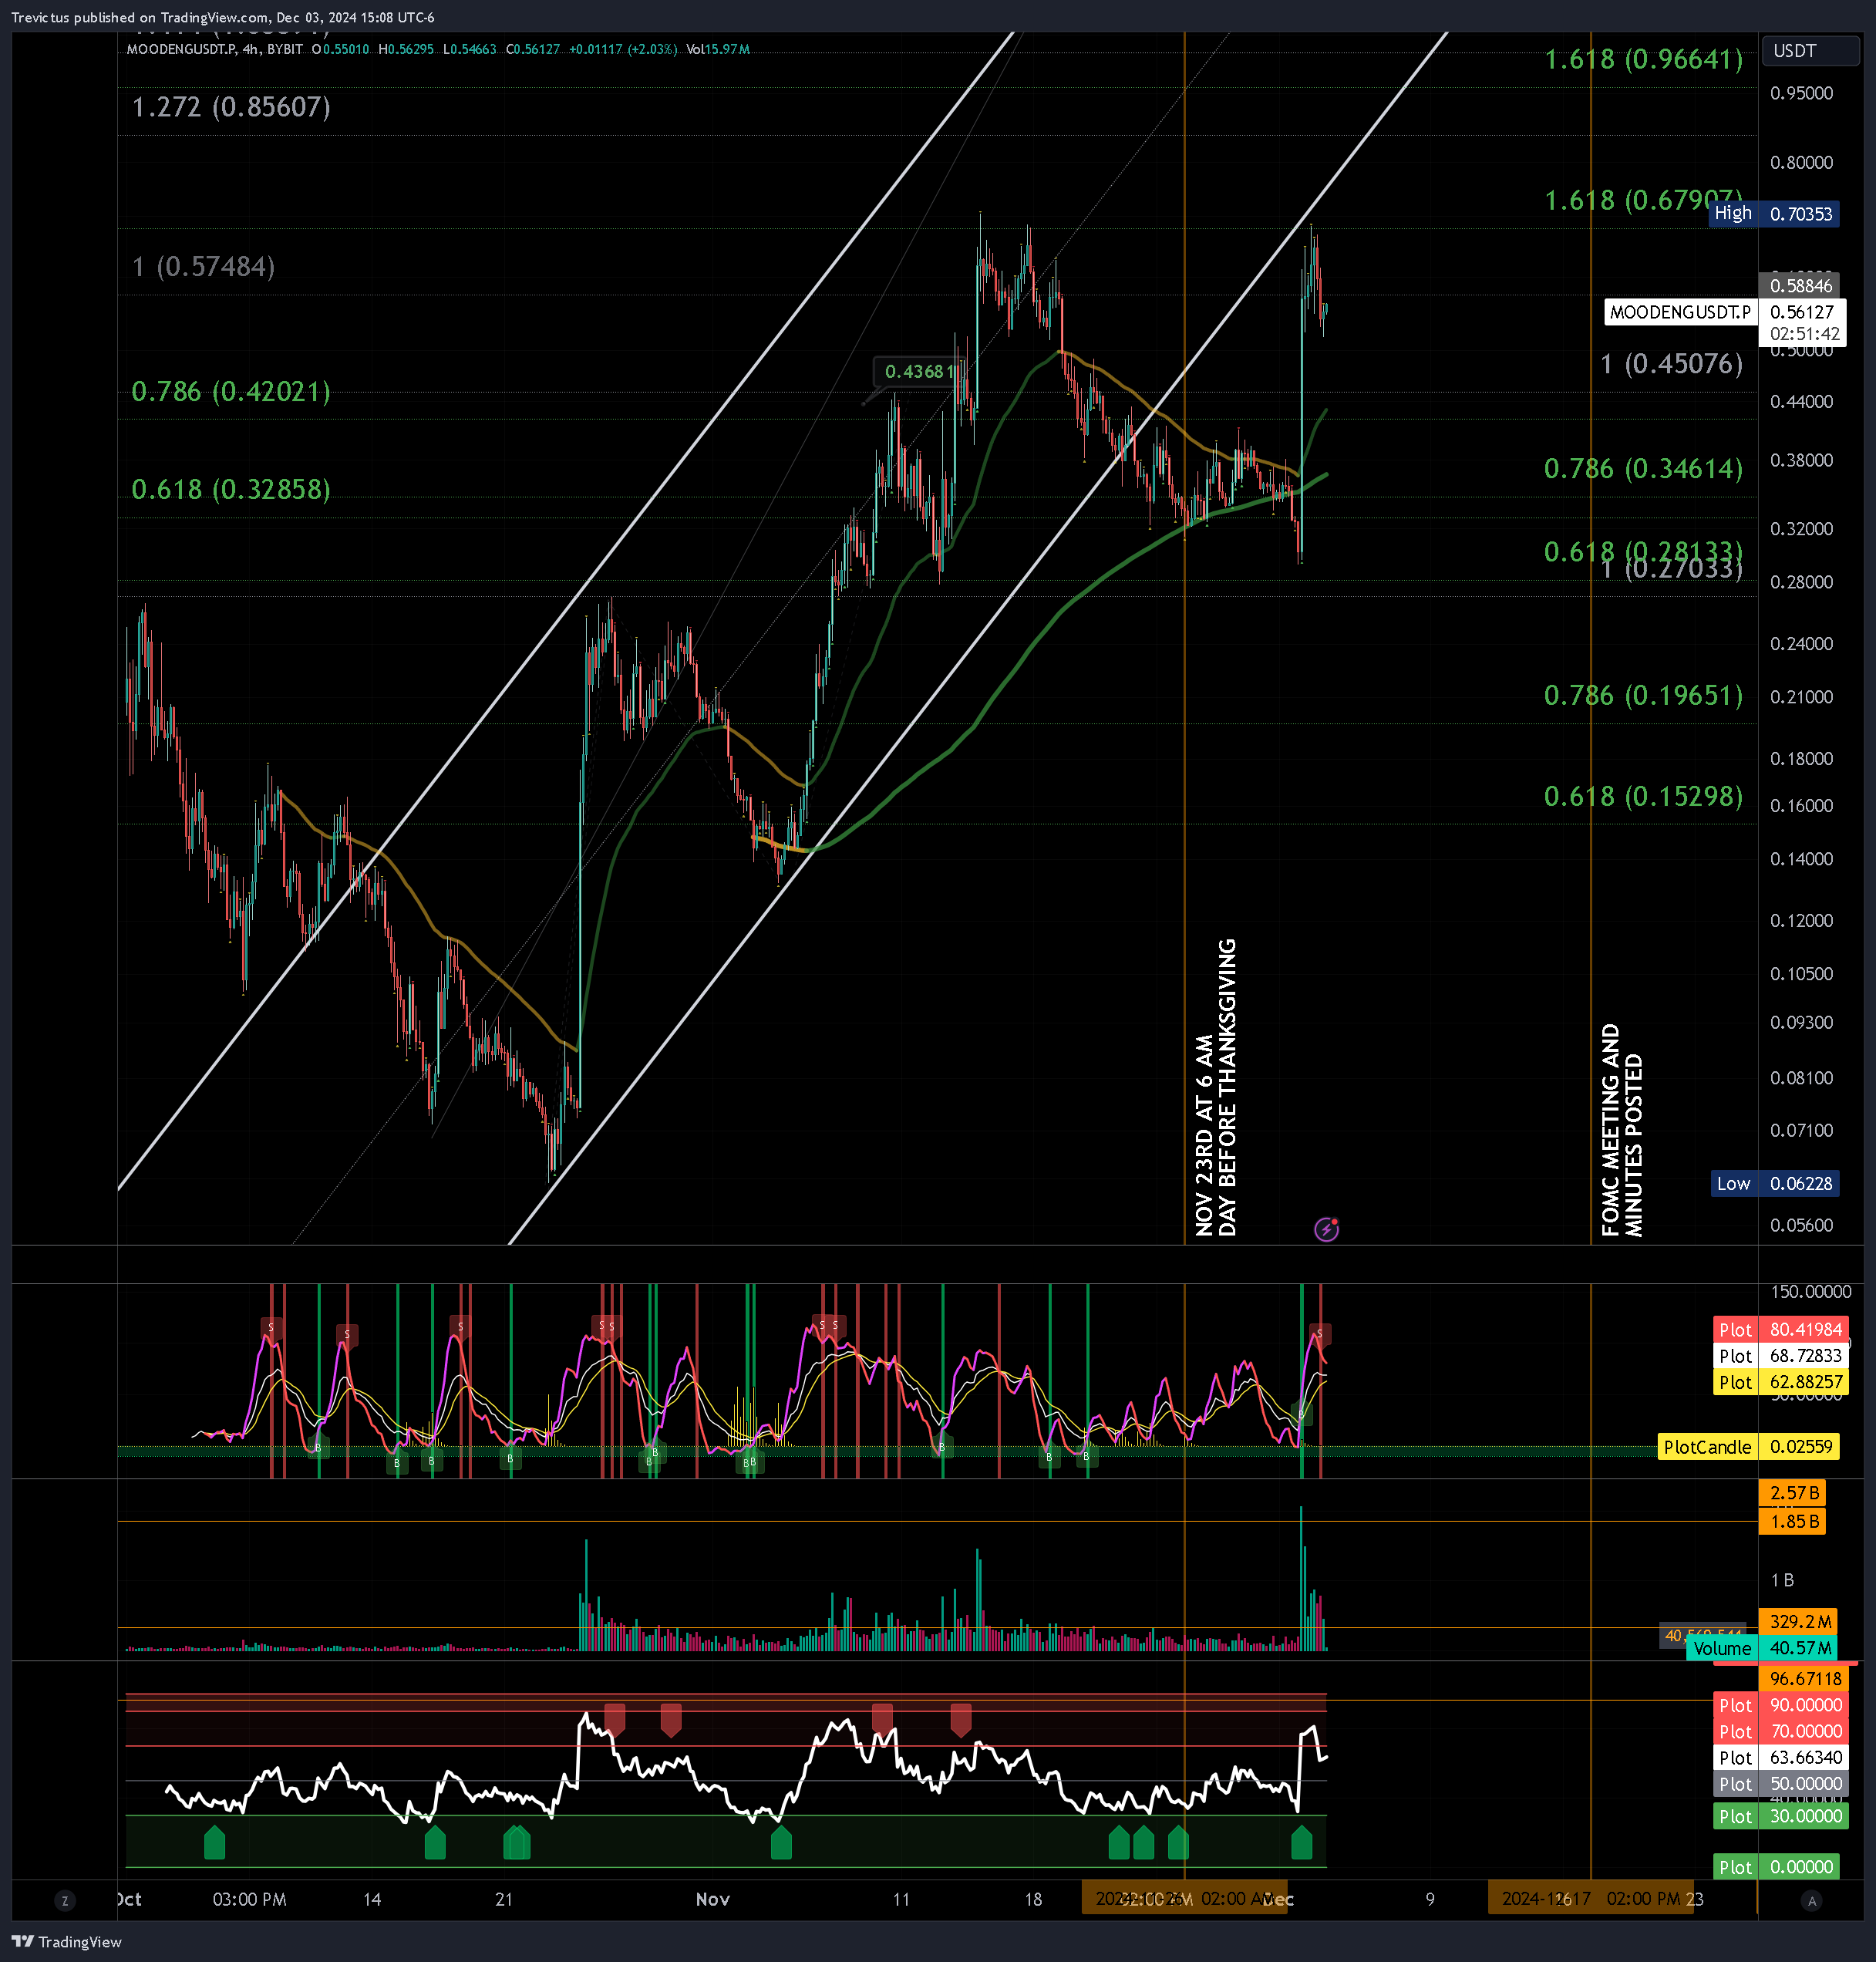Select the FOMC MEETING AND MINUTES POSTED note

(x=1621, y=1130)
